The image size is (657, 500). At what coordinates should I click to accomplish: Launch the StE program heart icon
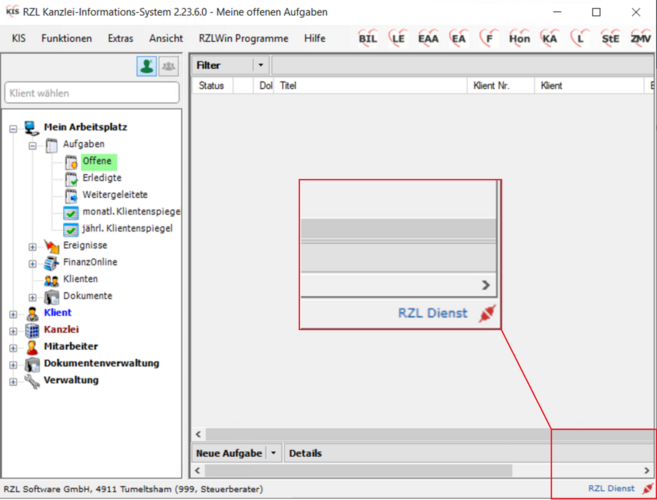point(610,38)
